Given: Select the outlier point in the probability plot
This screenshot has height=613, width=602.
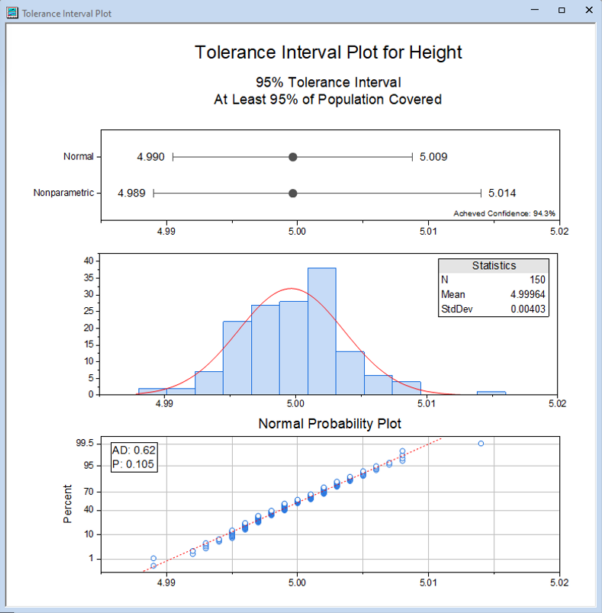Looking at the screenshot, I should pos(481,443).
